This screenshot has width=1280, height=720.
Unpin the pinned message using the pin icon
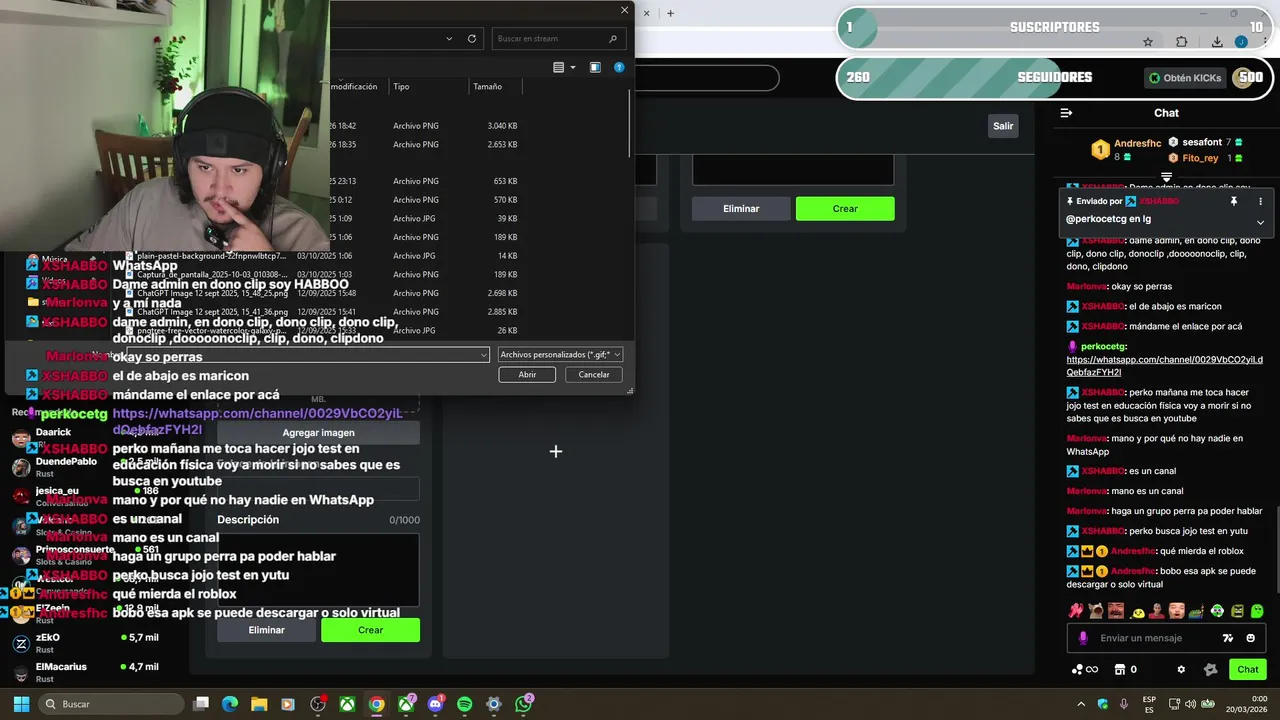click(1234, 201)
